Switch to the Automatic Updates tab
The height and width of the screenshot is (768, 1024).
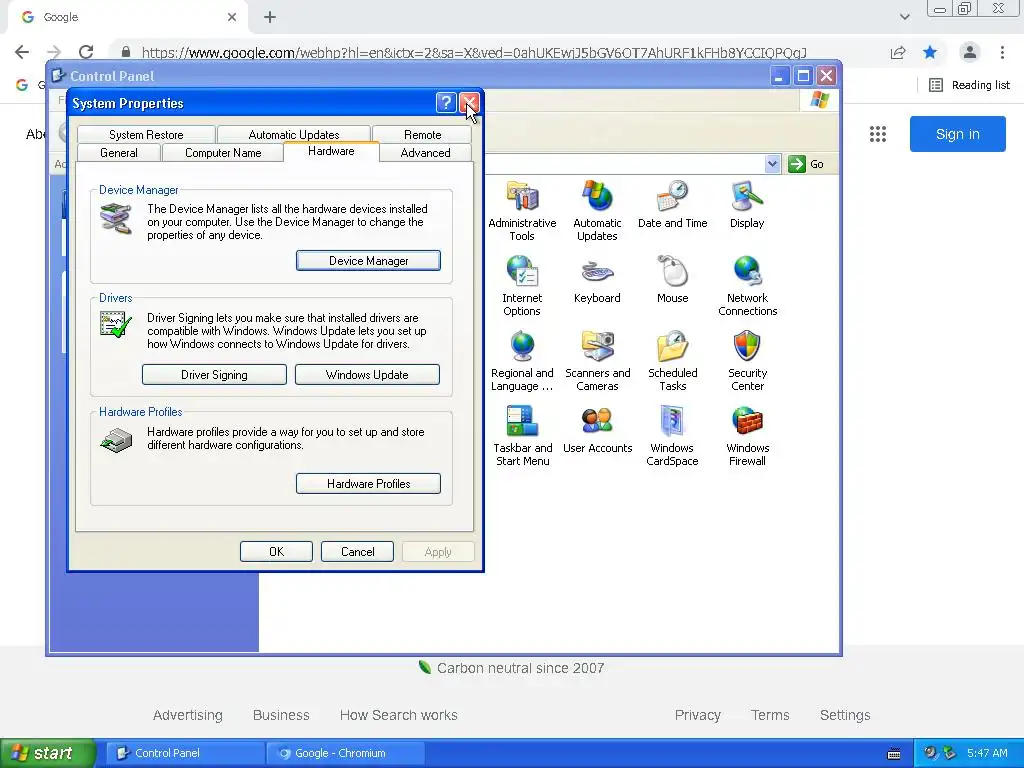294,135
